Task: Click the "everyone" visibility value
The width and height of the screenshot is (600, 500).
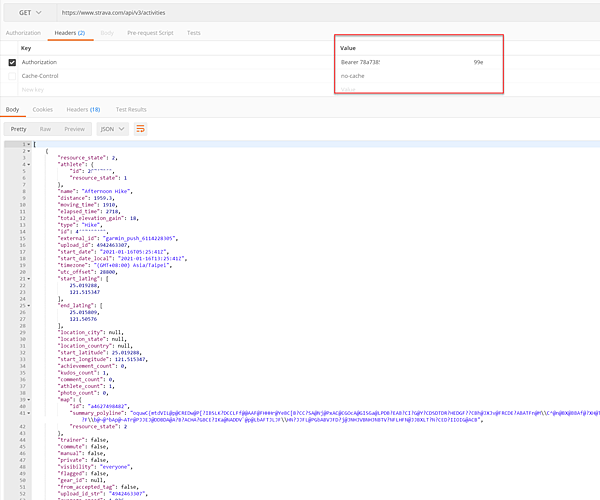Action: point(115,467)
